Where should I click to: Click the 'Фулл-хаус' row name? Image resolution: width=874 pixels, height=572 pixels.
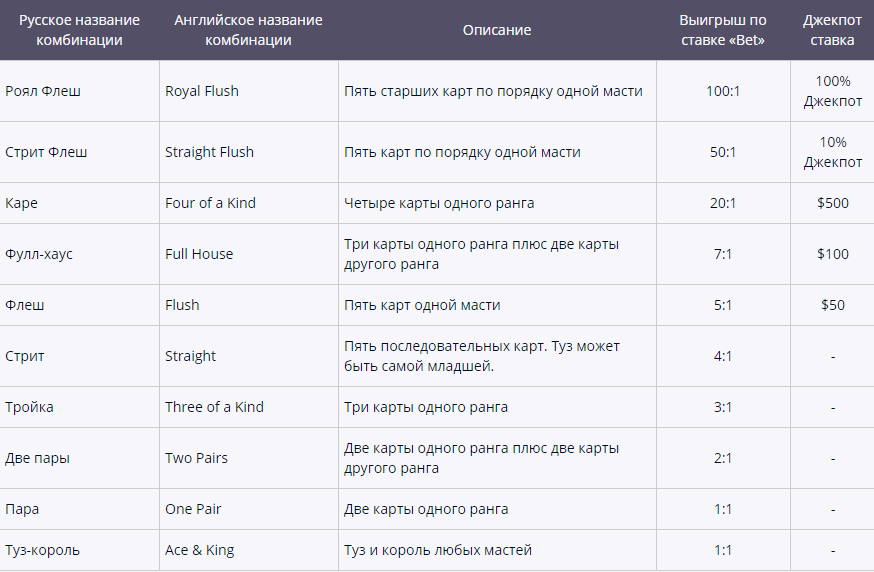click(x=39, y=254)
